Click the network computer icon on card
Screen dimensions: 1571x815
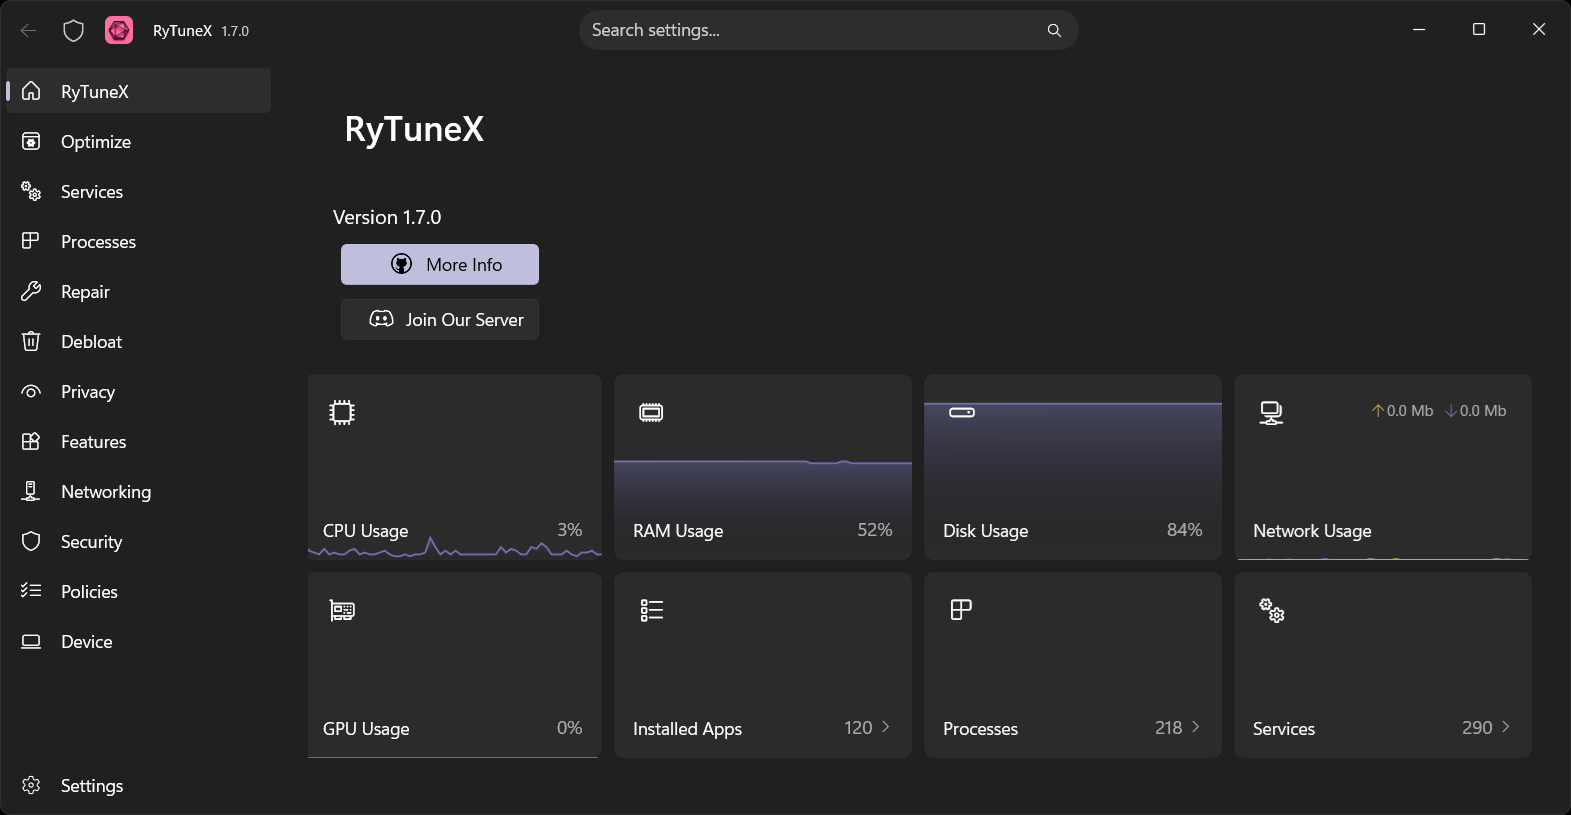(x=1271, y=412)
